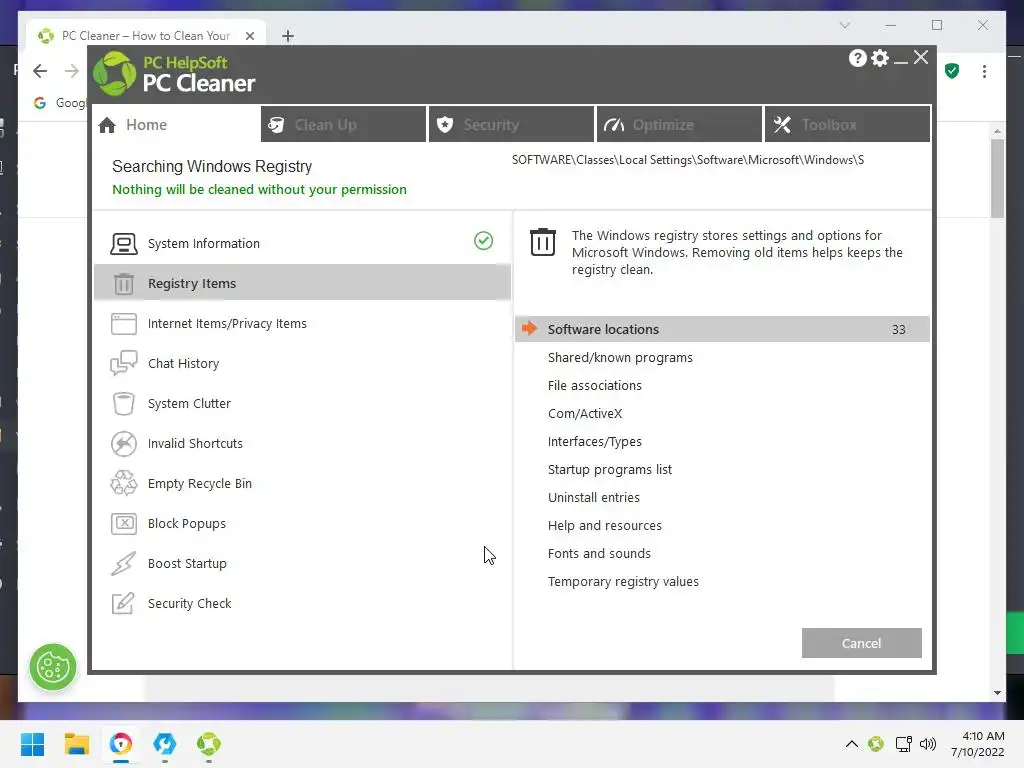Select Security Check entry
The height and width of the screenshot is (768, 1024).
302,603
